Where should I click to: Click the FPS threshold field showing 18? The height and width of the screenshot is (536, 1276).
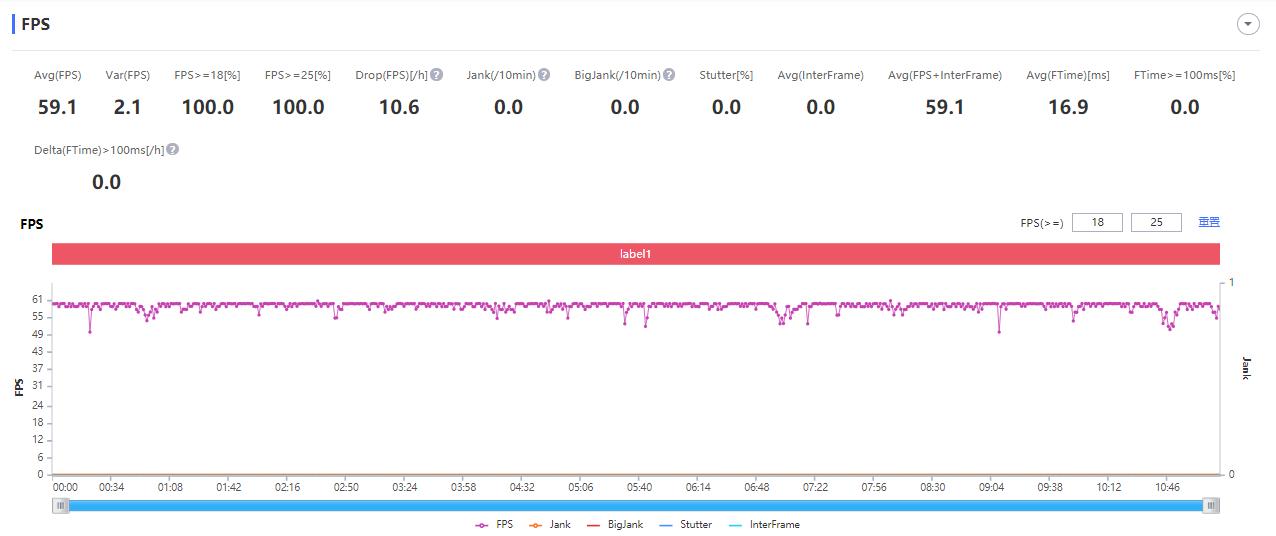(1097, 222)
